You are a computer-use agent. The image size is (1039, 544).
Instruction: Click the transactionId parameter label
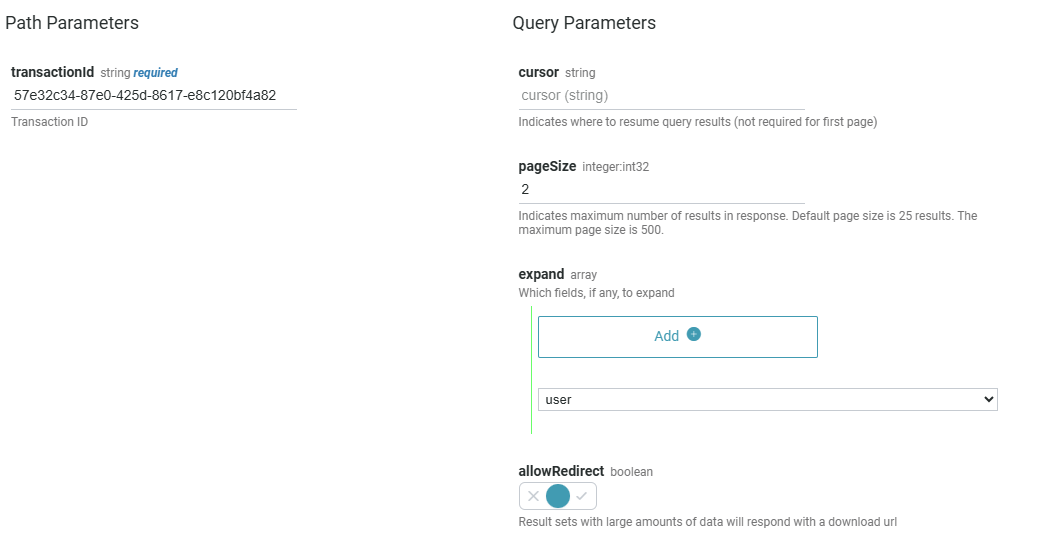[x=53, y=73]
